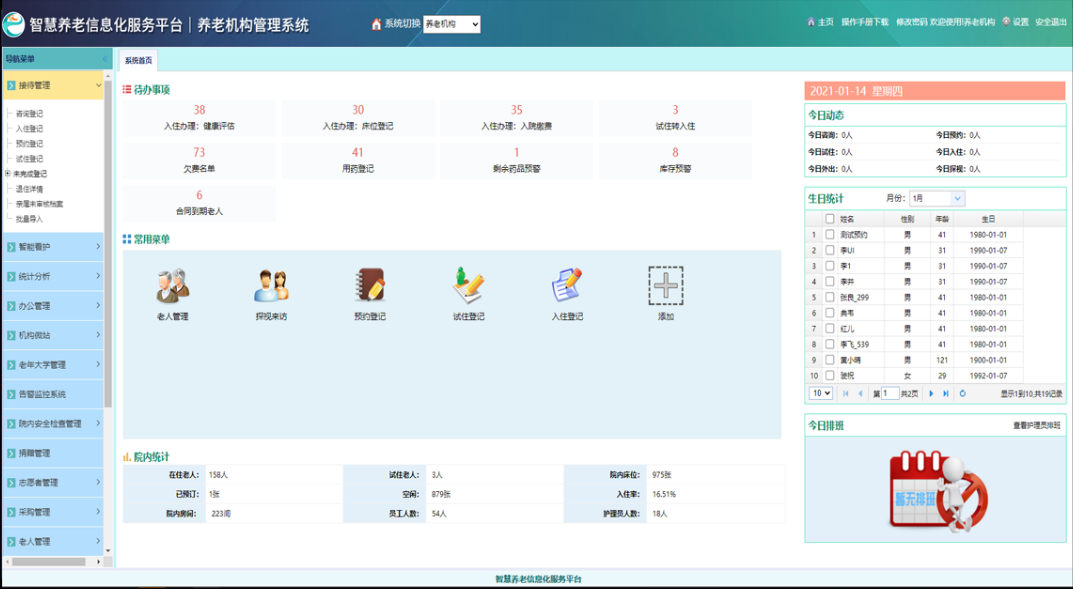The image size is (1073, 589).
Task: Collapse the navigation menu with double-arrow icon
Action: 104,59
